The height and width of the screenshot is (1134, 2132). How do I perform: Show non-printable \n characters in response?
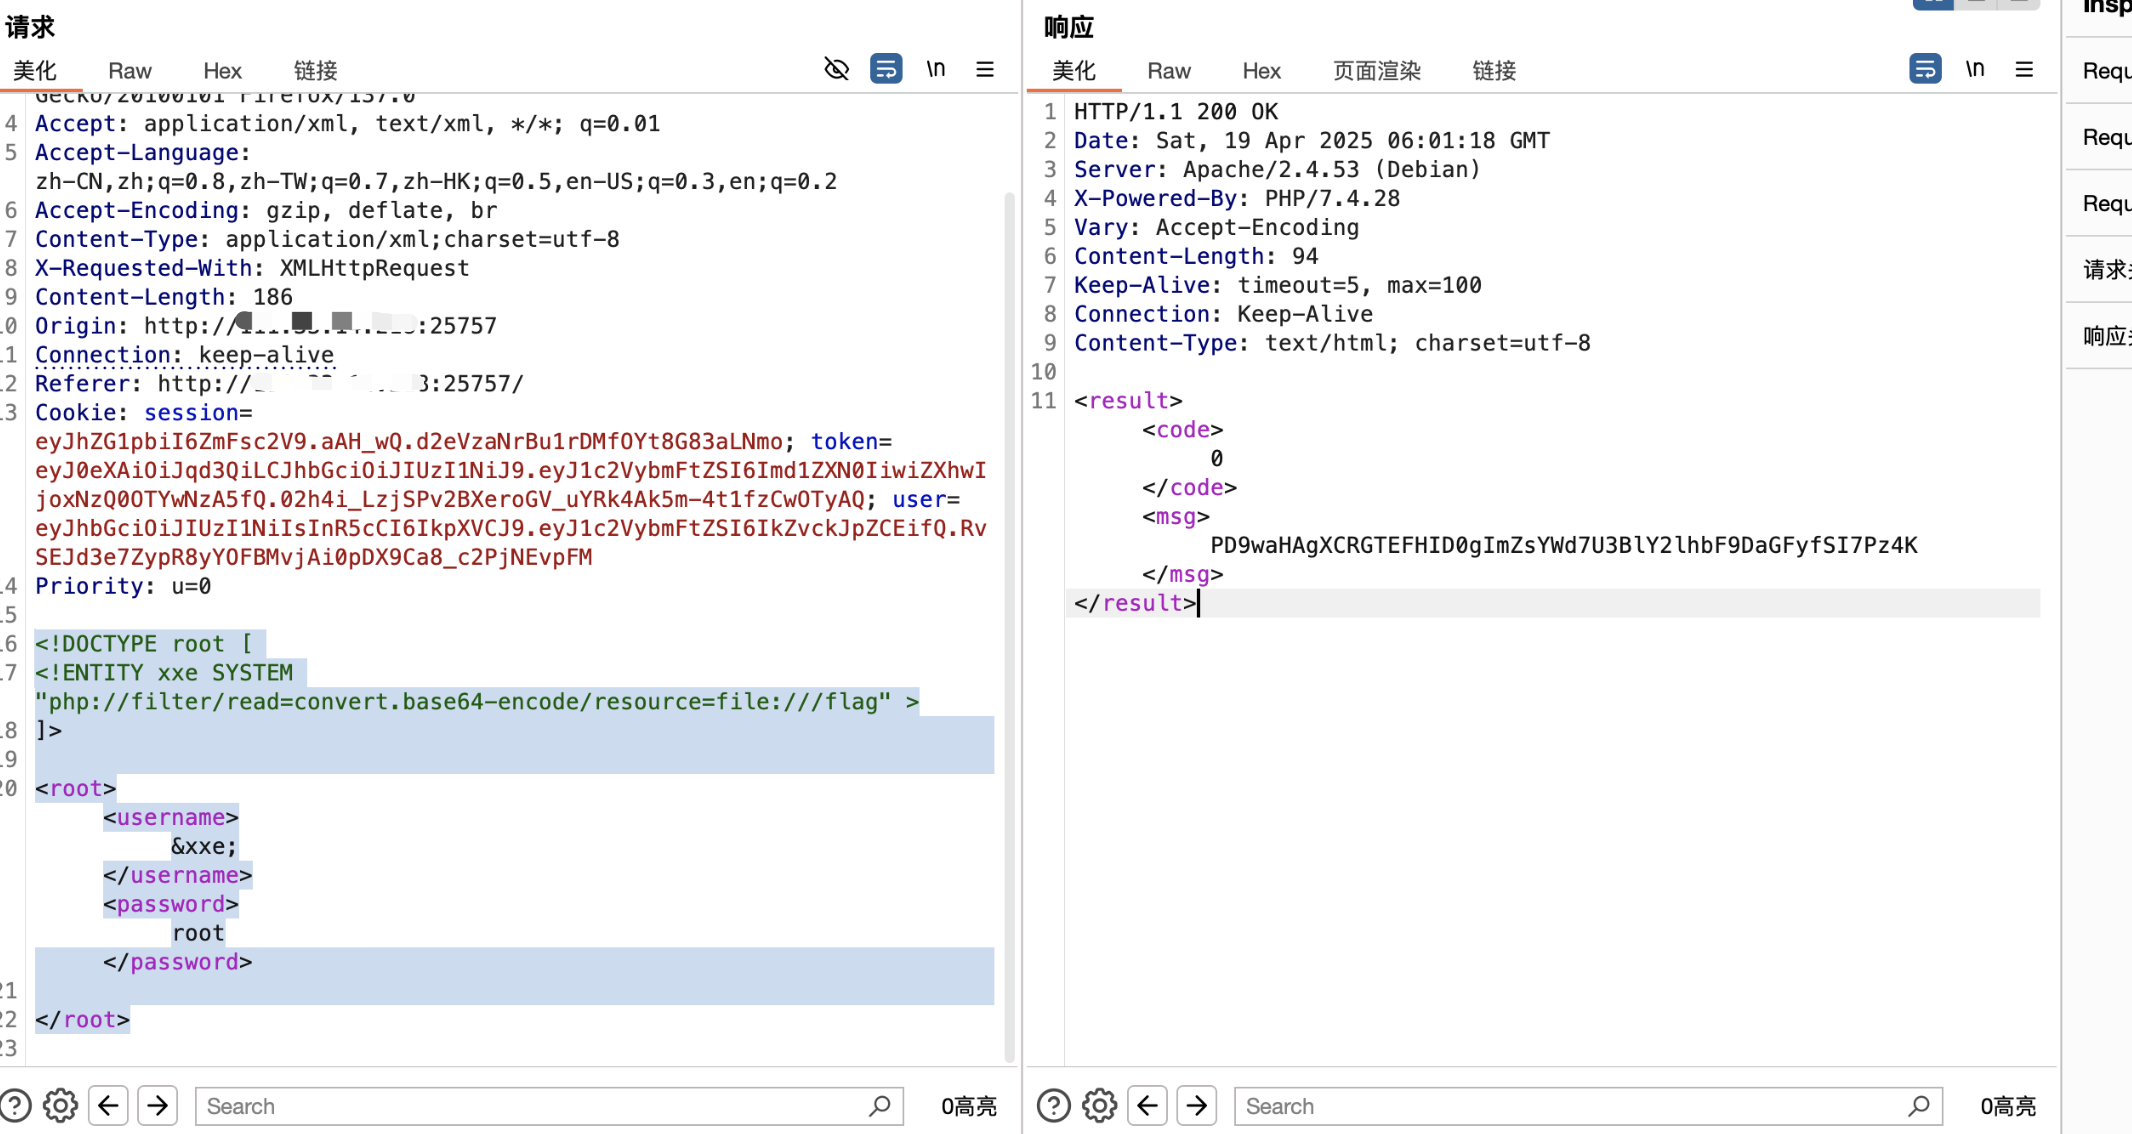[x=1974, y=69]
